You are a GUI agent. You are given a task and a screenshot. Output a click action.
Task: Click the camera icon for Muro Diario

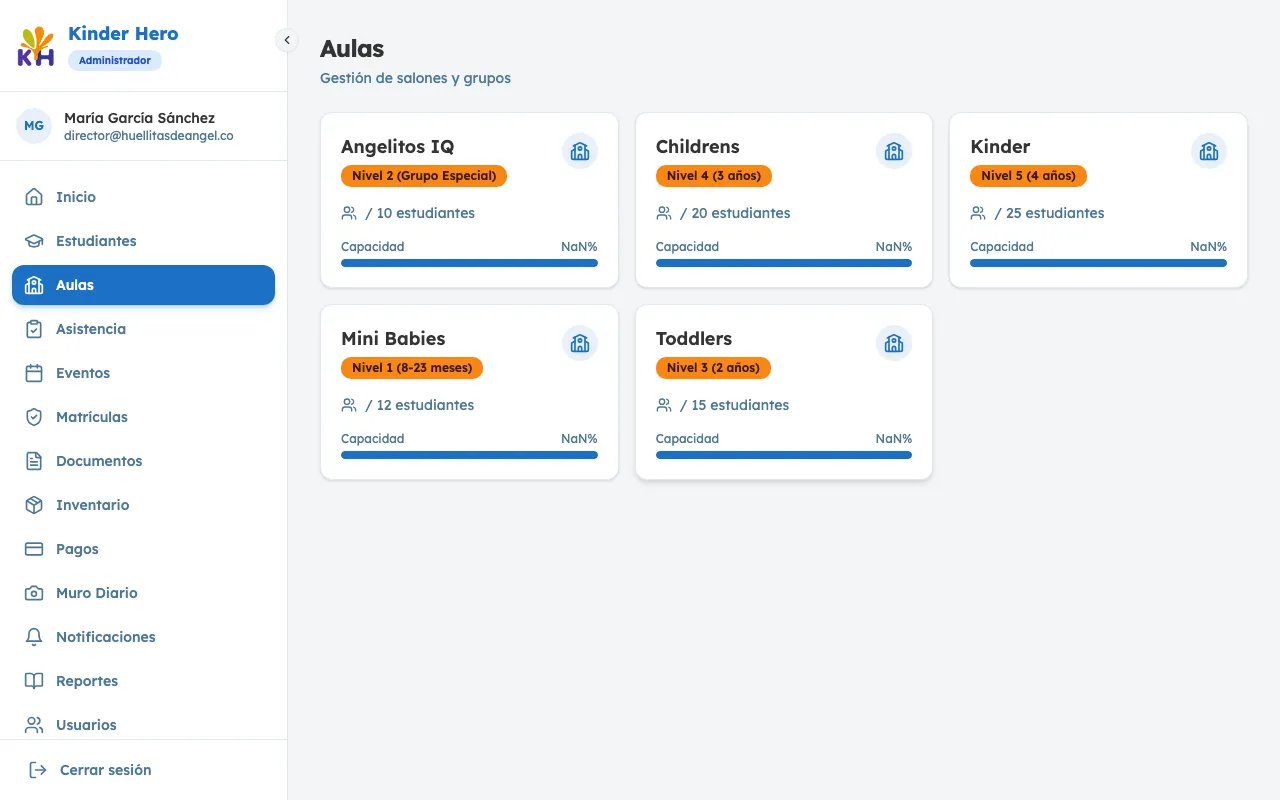34,593
